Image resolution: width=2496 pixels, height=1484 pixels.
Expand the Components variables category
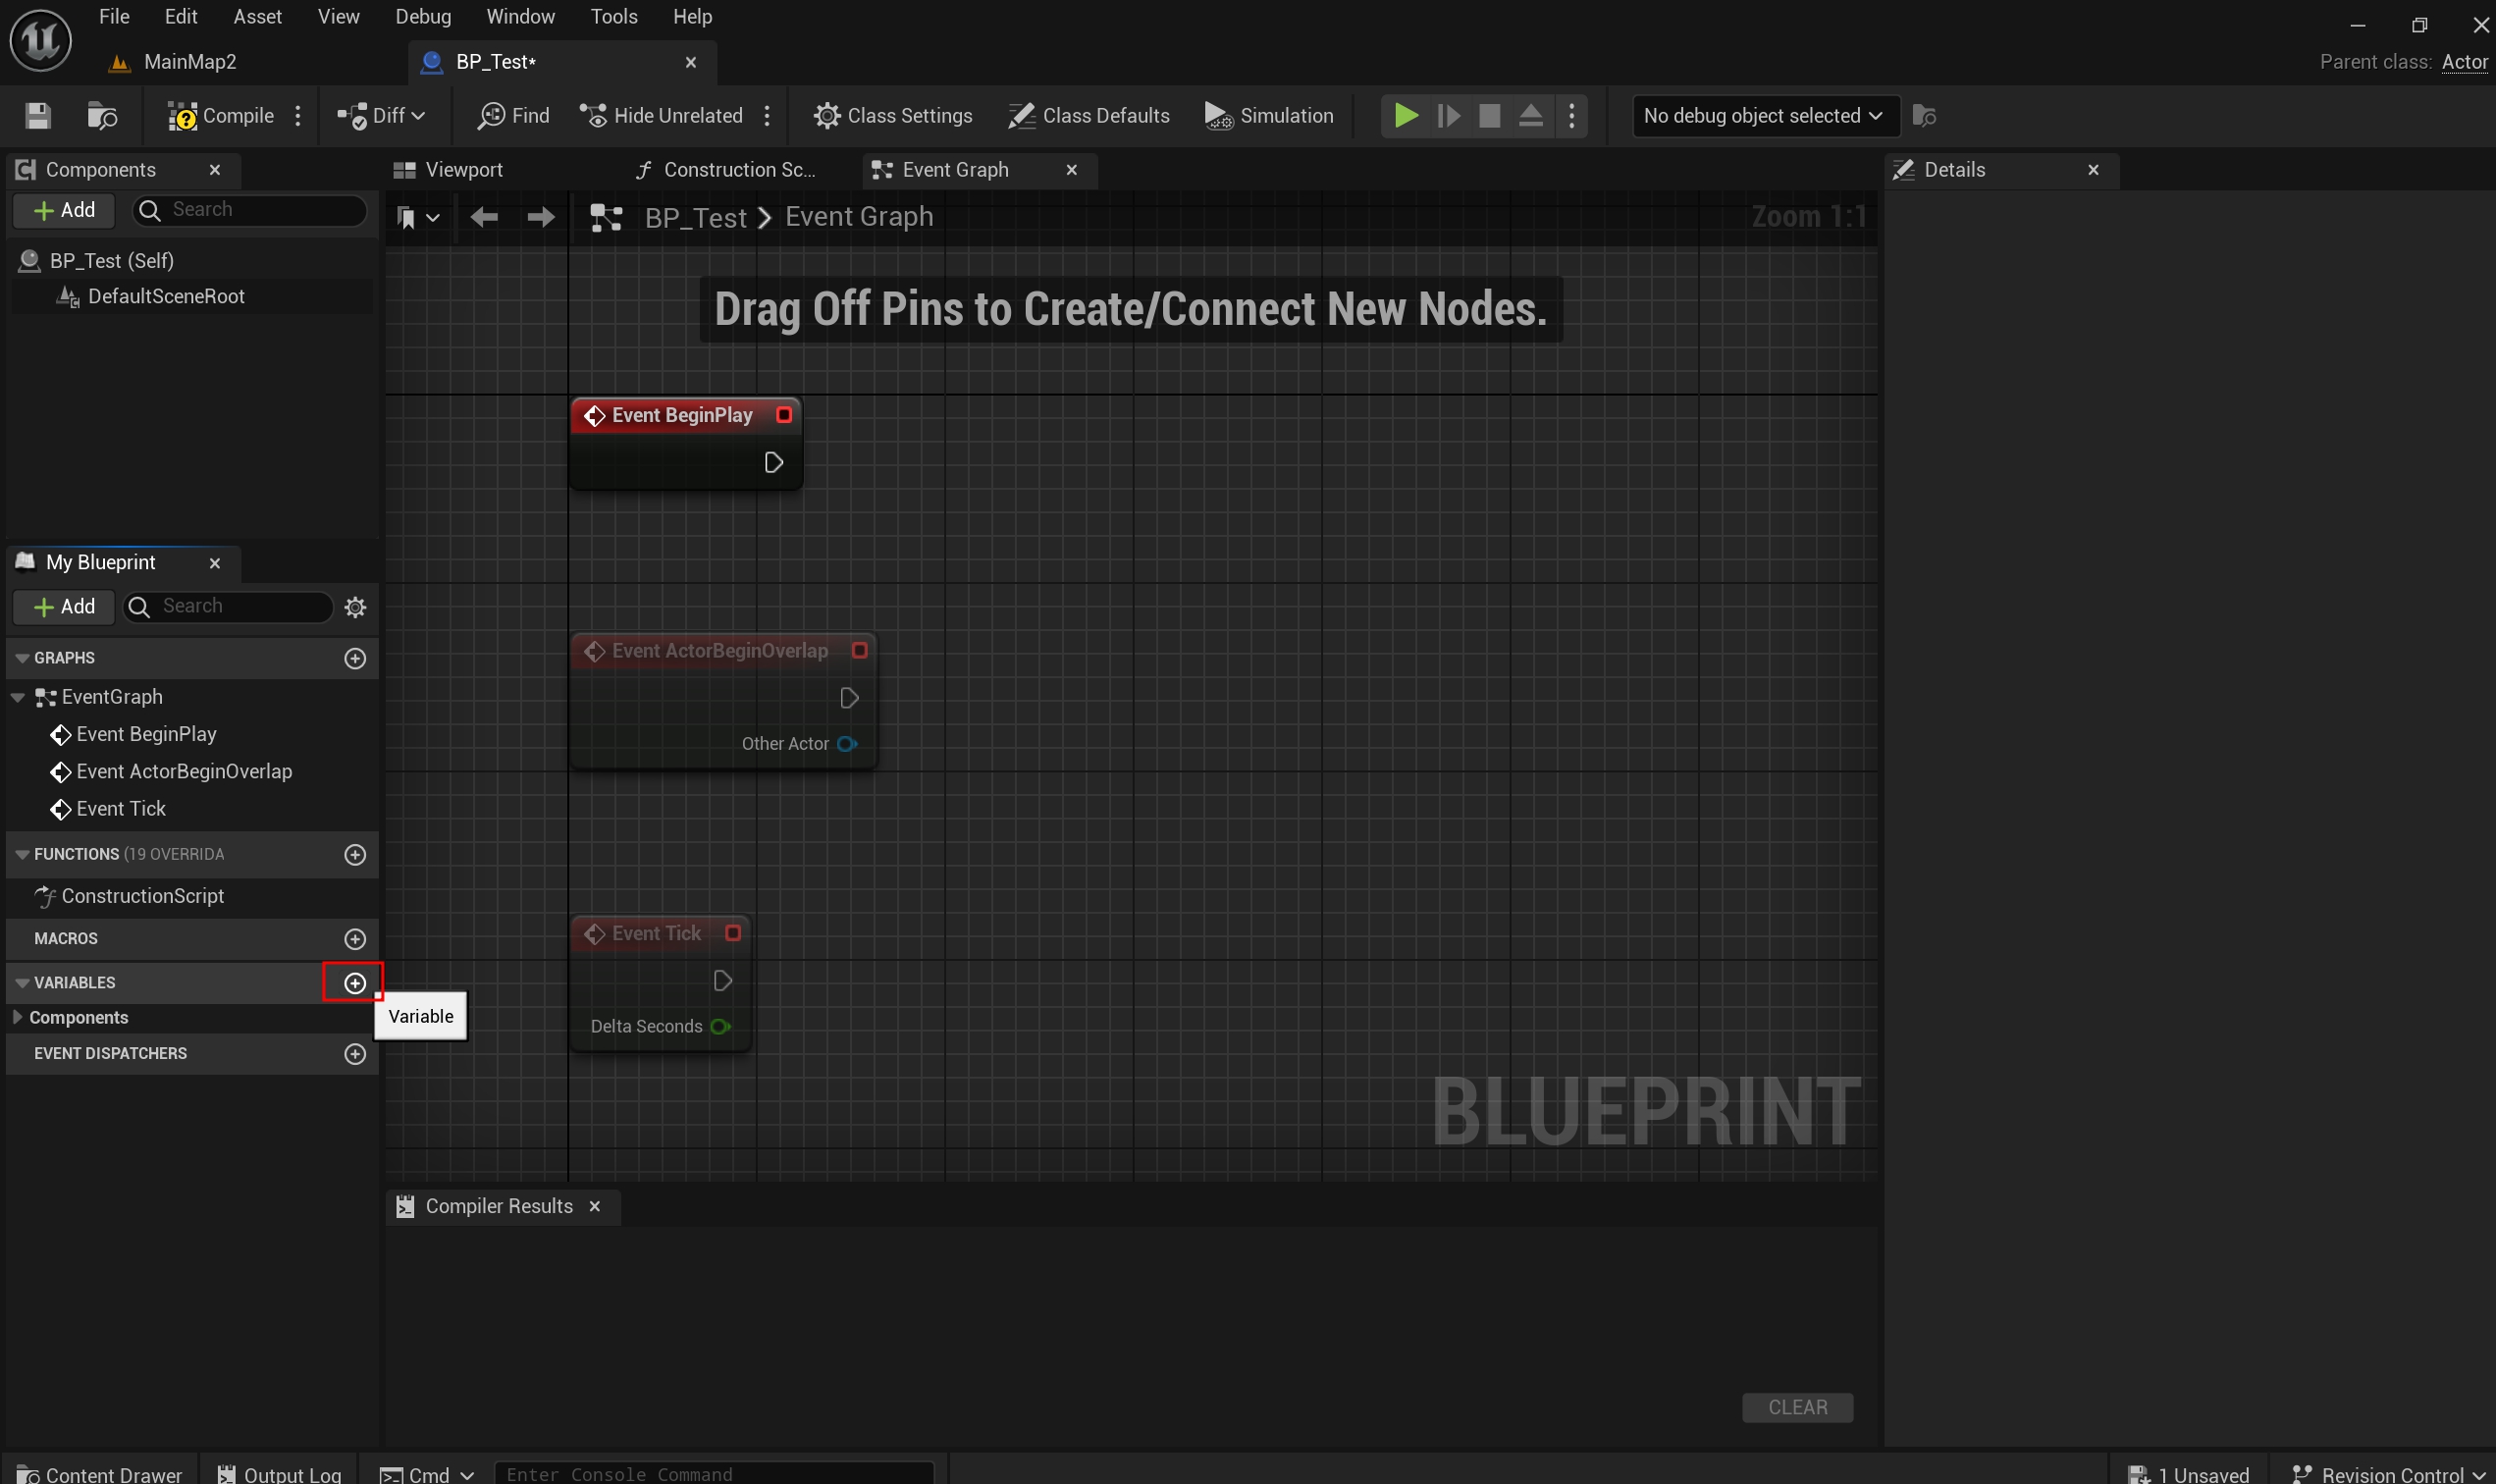point(17,1017)
